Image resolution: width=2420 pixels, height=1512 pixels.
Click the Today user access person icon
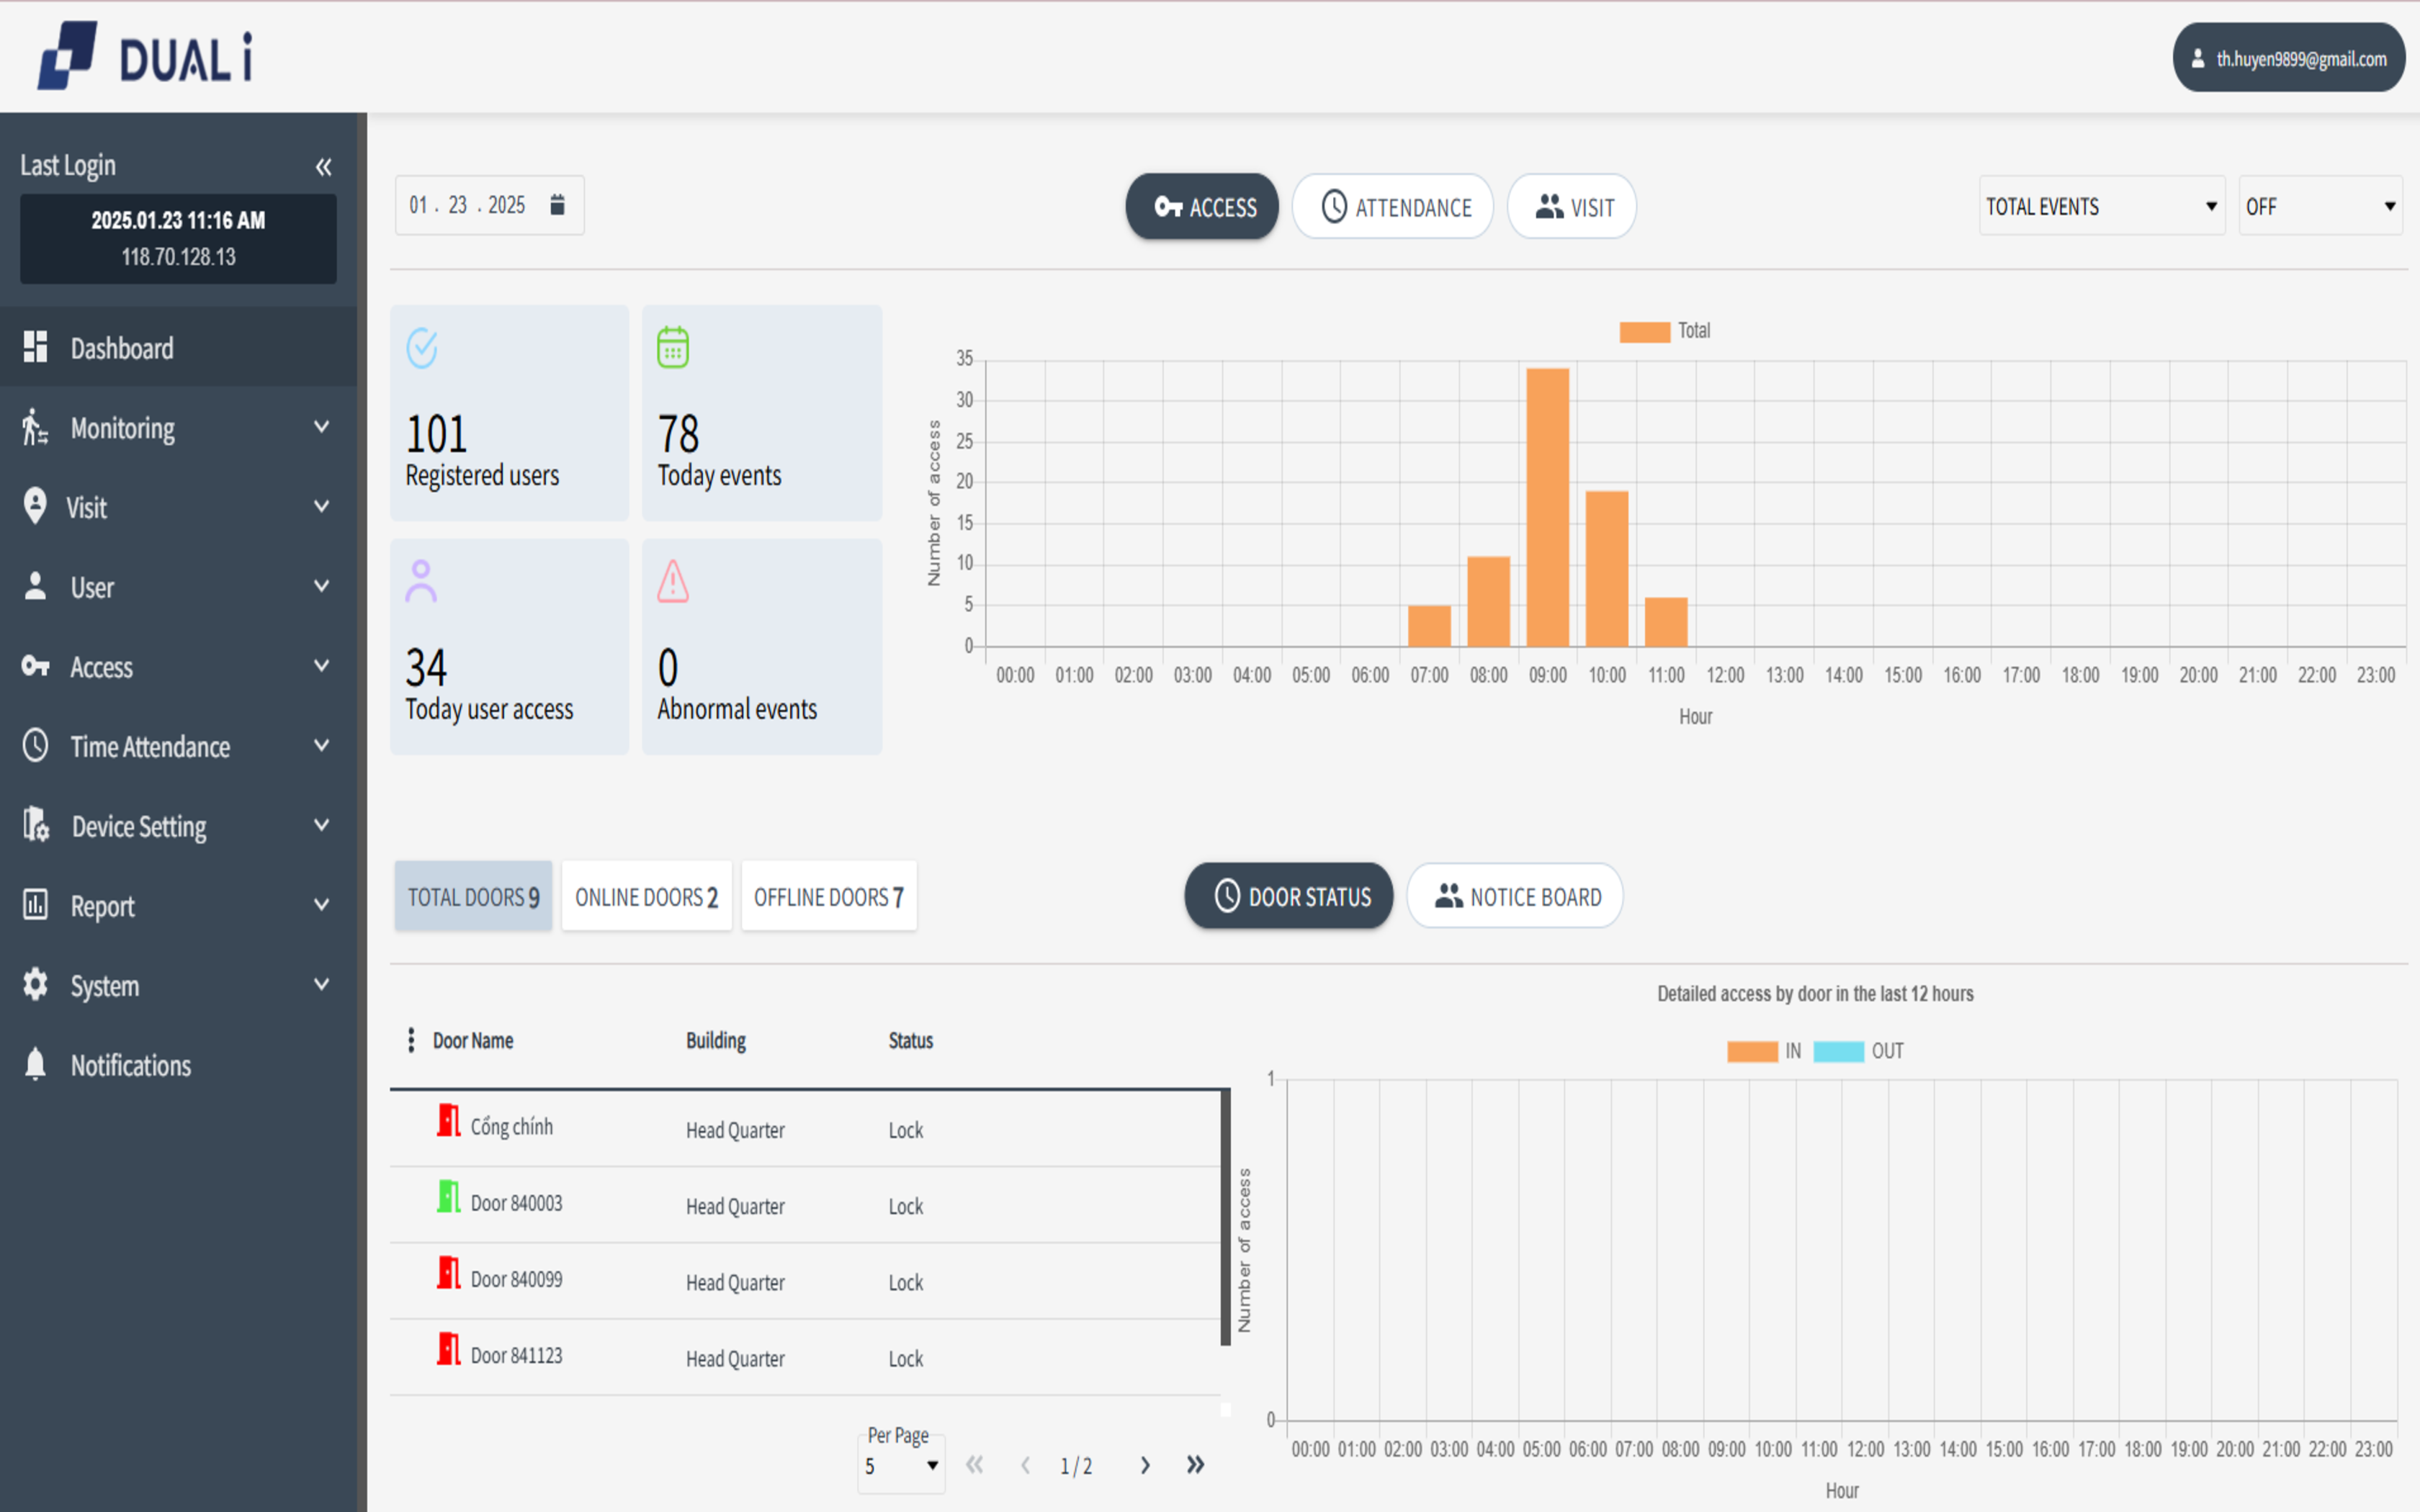(421, 581)
